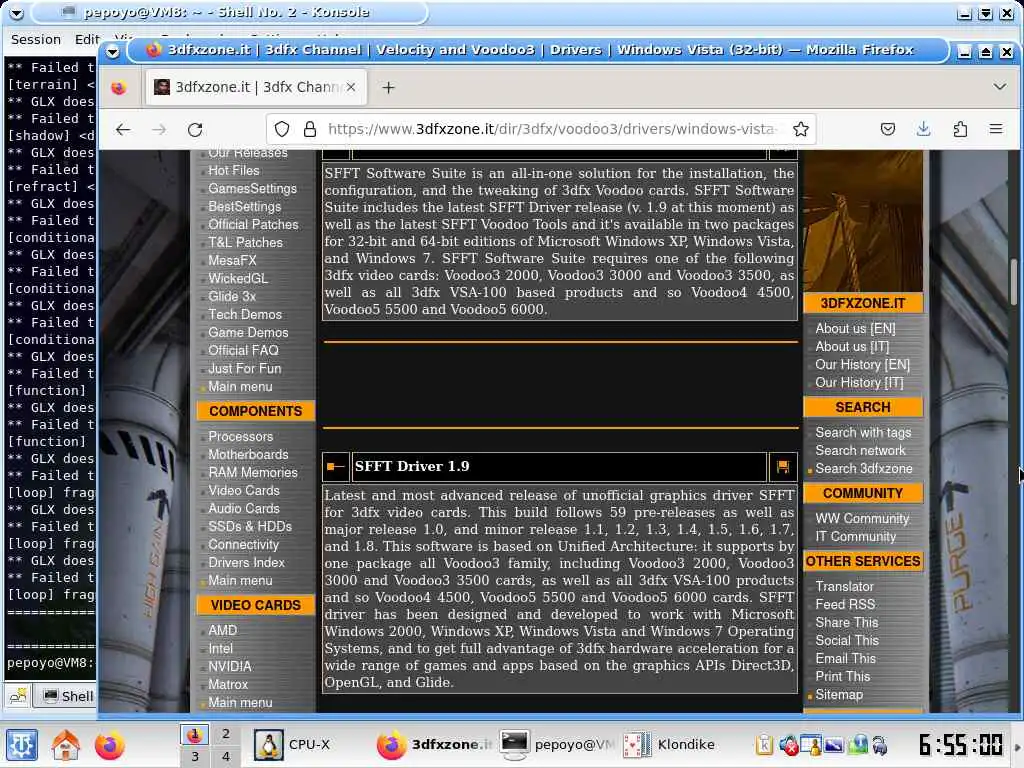This screenshot has width=1024, height=768.
Task: Click muted volume tray icon
Action: [788, 745]
